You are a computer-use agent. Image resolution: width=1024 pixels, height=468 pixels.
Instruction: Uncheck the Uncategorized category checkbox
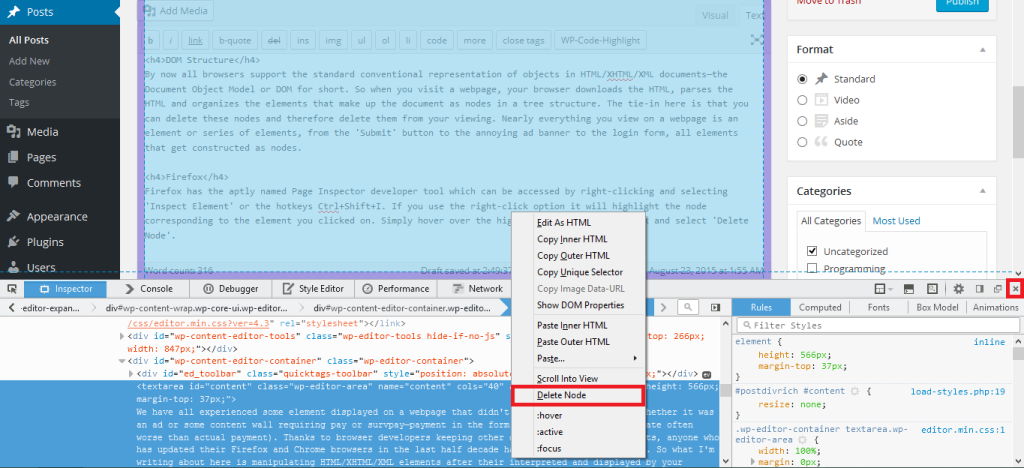pos(812,251)
